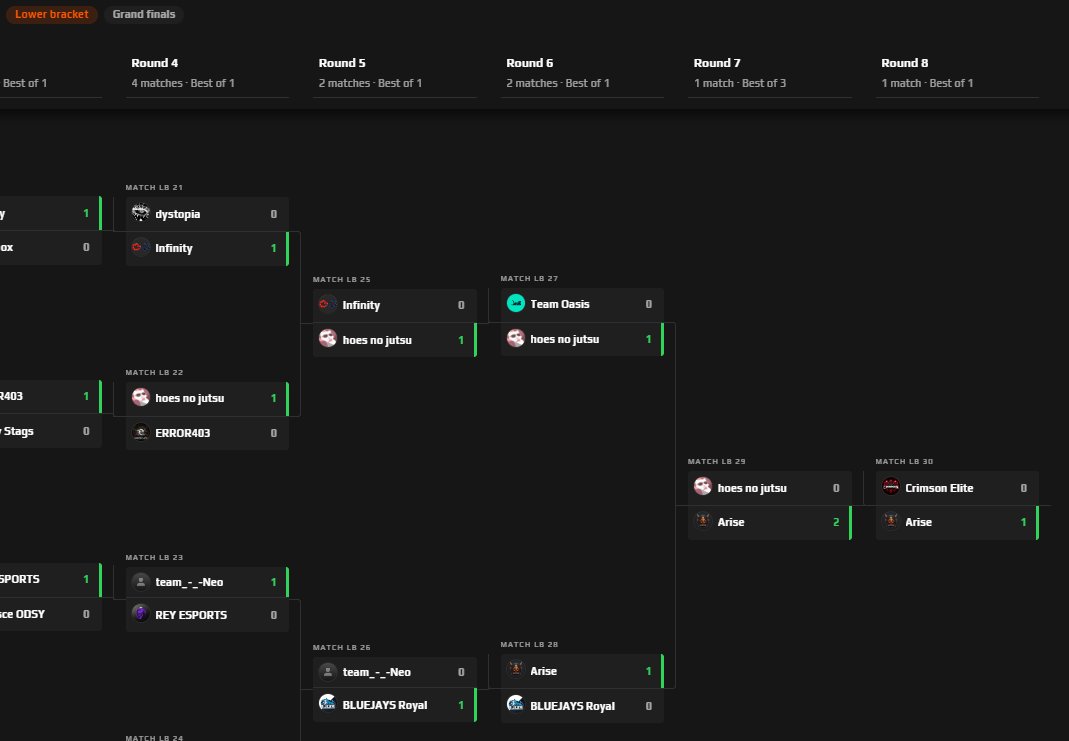Click BLUEJAYS Royal logo in Match LB 28

click(516, 705)
